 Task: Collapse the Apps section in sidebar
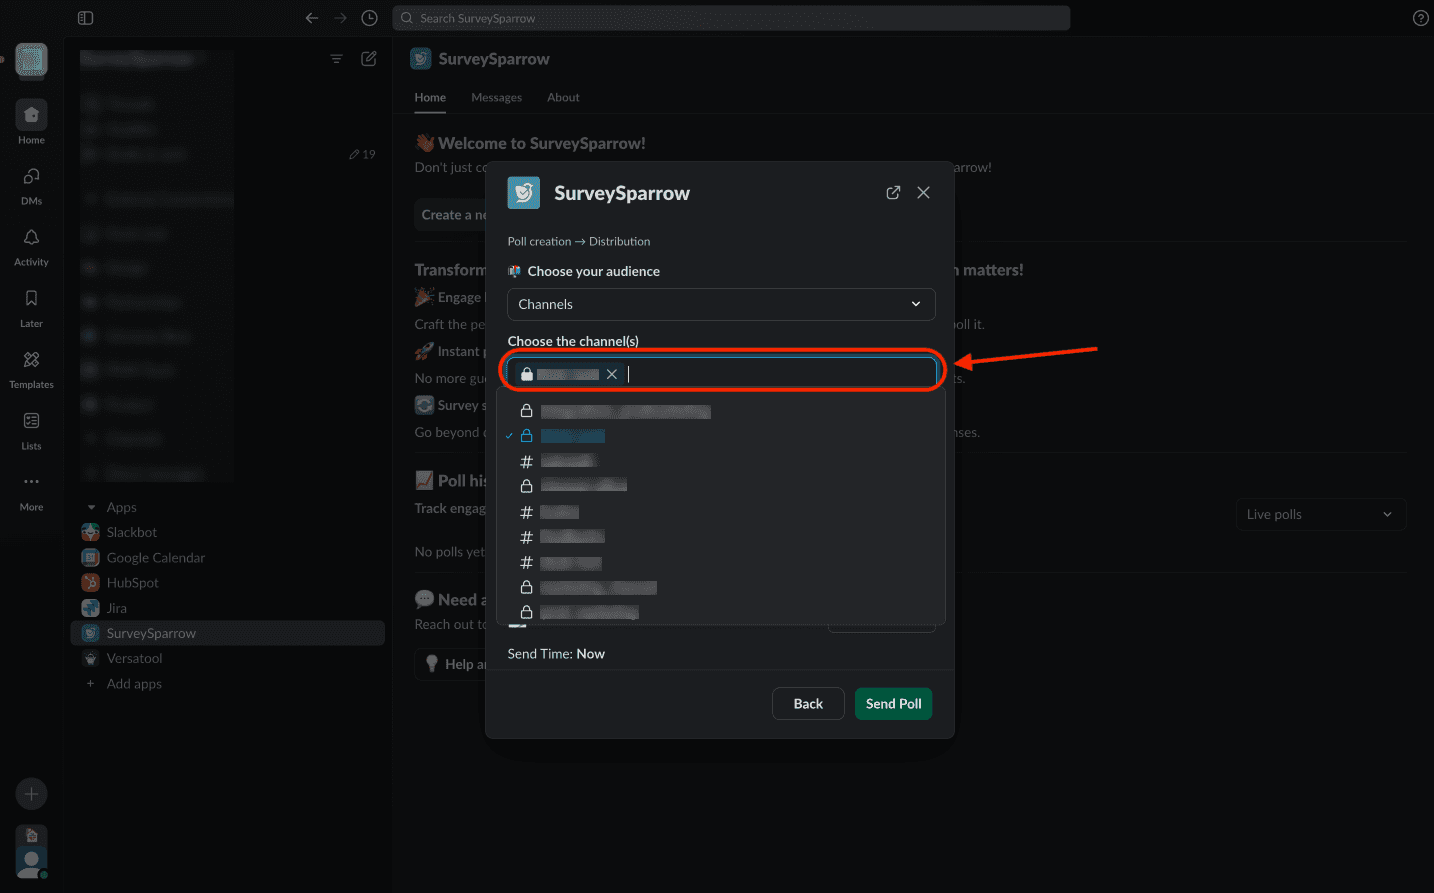(x=92, y=507)
